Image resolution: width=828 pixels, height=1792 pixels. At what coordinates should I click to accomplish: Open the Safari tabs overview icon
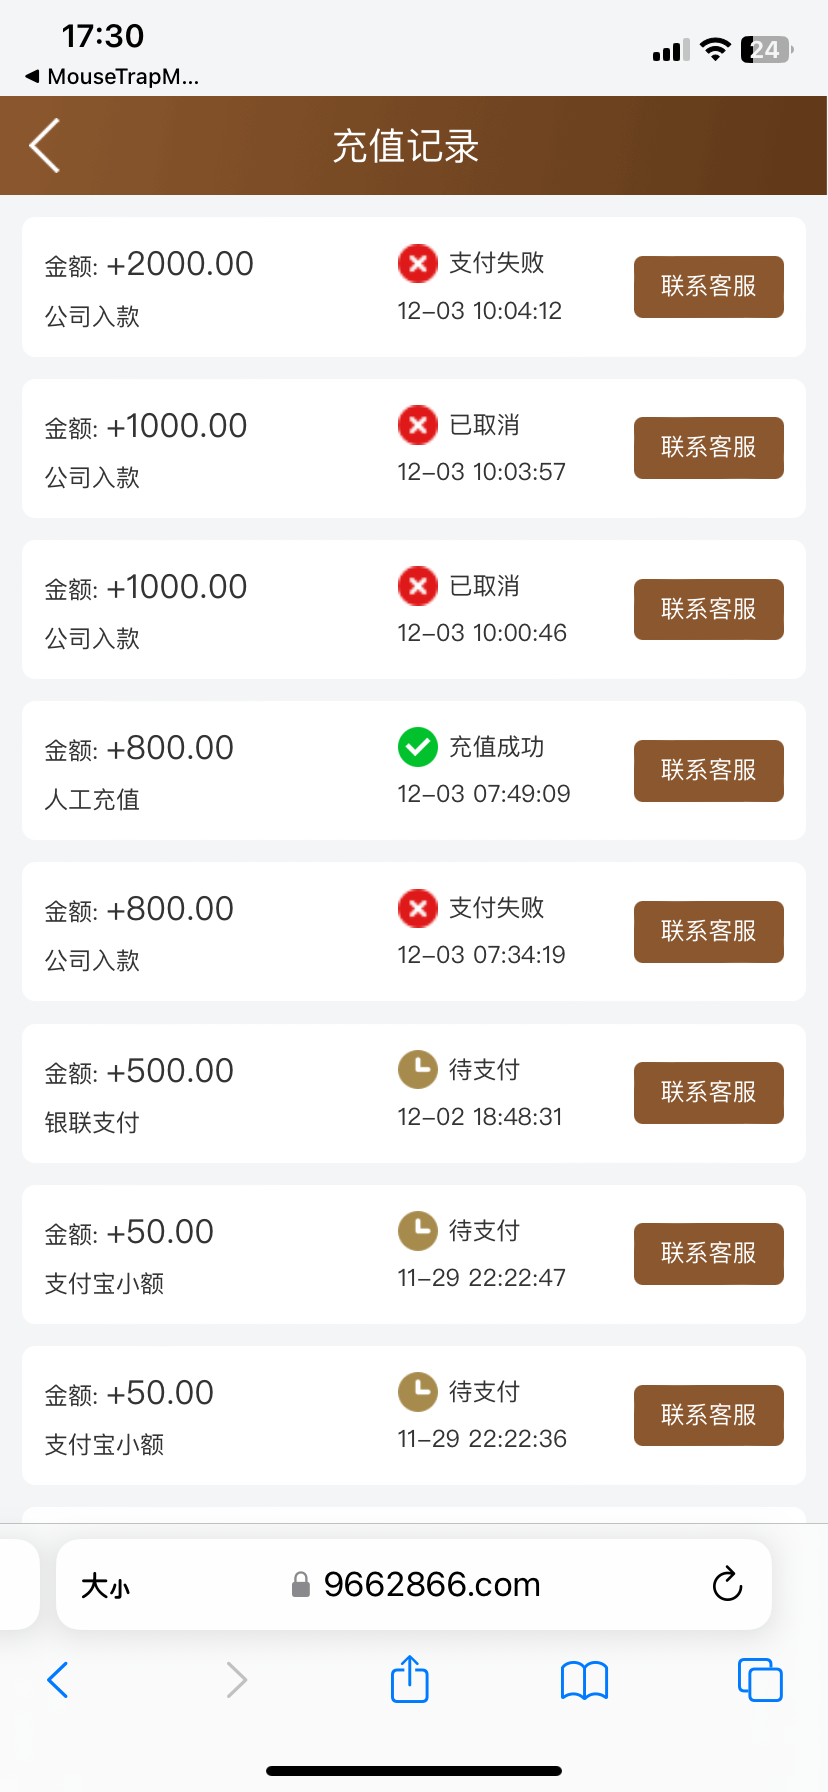click(x=760, y=1679)
